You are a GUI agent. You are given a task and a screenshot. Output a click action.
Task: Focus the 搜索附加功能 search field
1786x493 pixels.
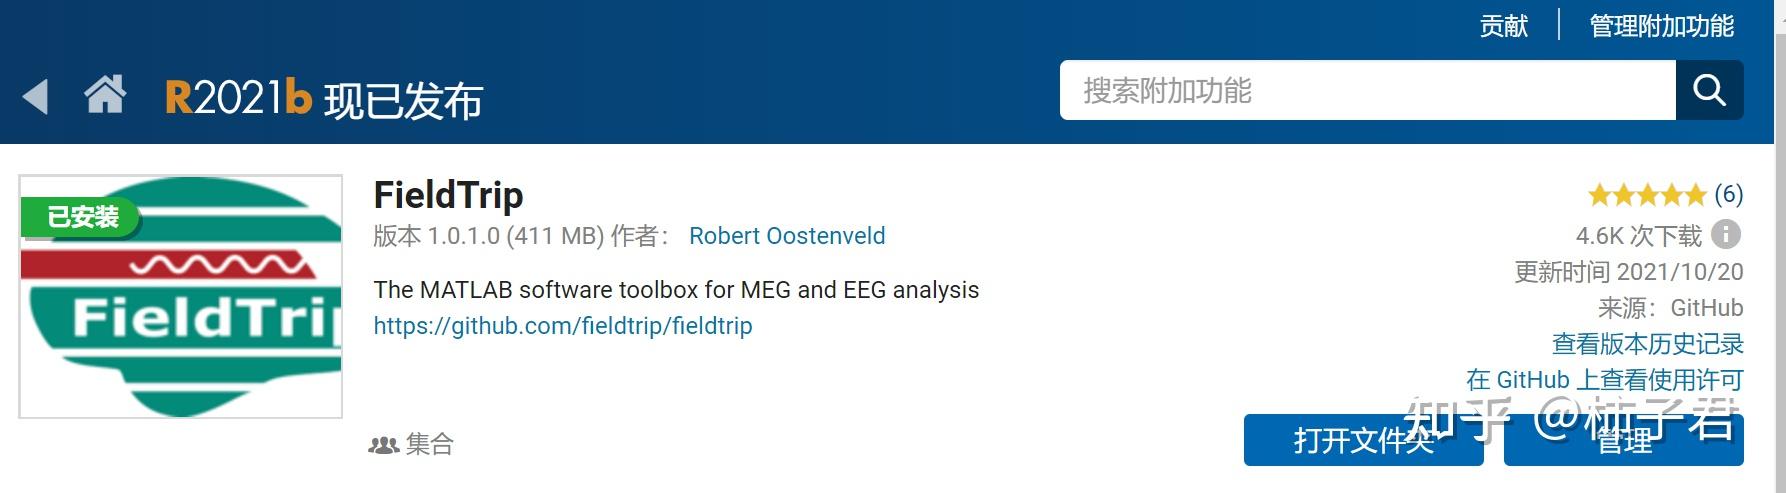[x=1367, y=91]
